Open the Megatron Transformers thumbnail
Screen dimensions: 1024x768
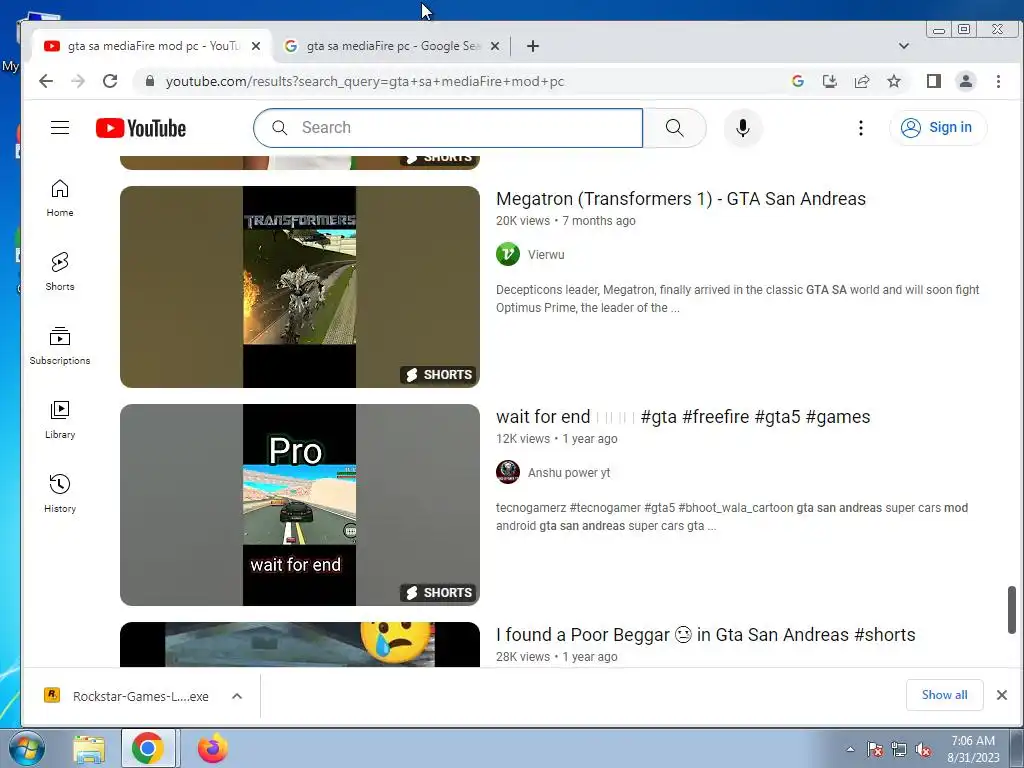(x=300, y=287)
